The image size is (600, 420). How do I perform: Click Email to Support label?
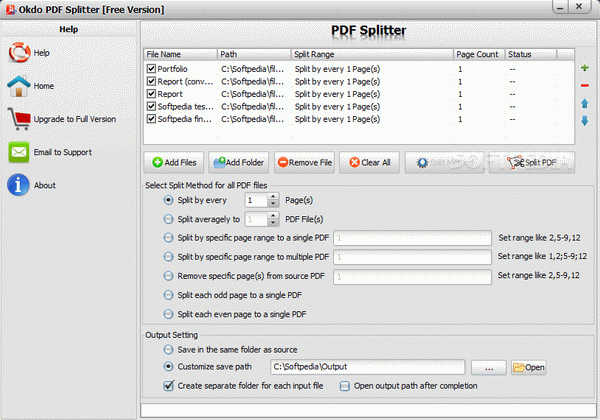coord(63,152)
